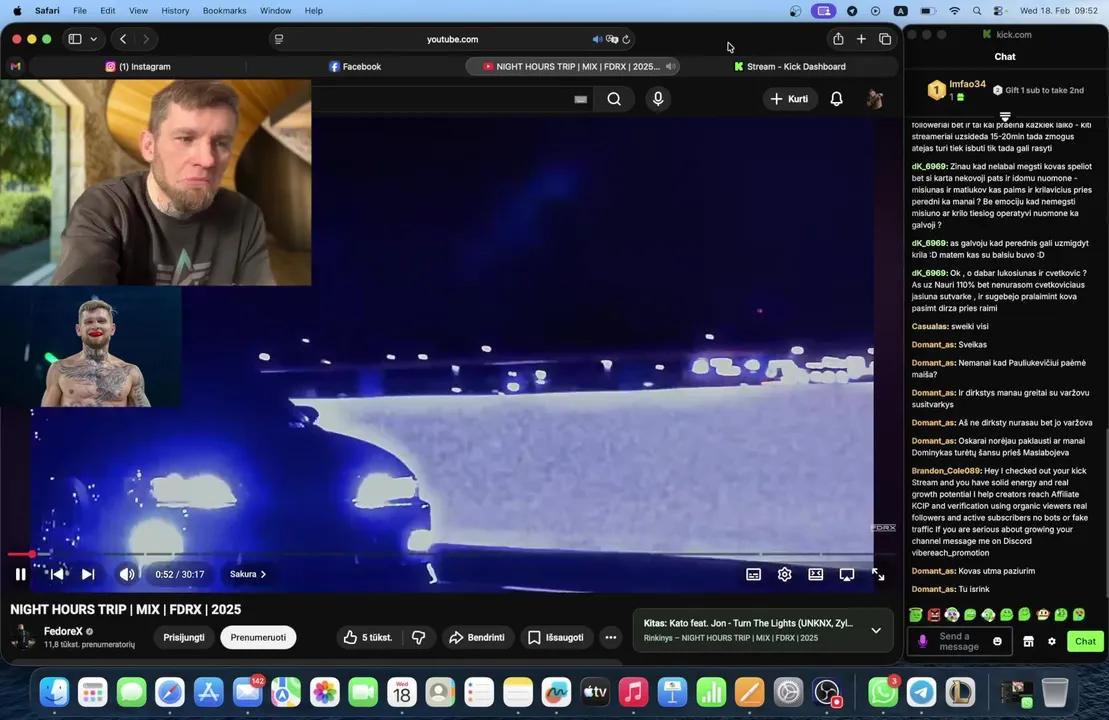Open the Bookmarks menu in menu bar
Viewport: 1109px width, 720px height.
point(224,11)
